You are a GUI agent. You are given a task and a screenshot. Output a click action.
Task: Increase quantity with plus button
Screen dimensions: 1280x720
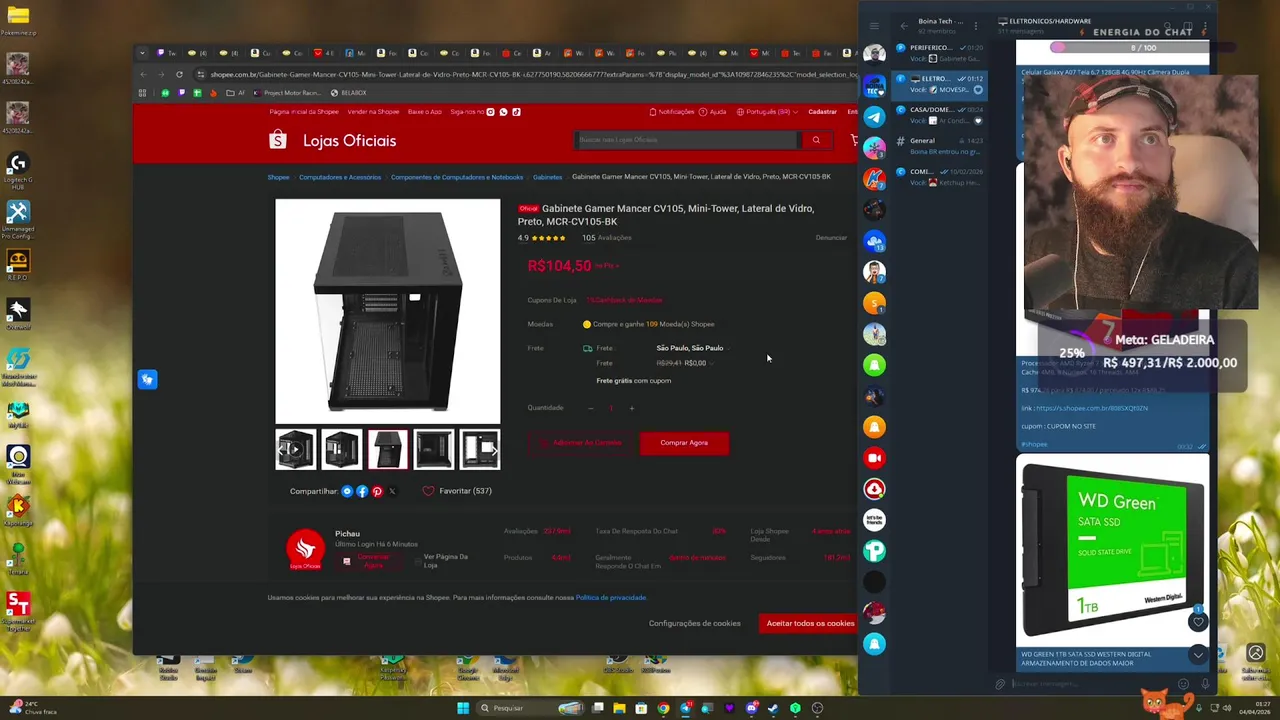point(631,408)
